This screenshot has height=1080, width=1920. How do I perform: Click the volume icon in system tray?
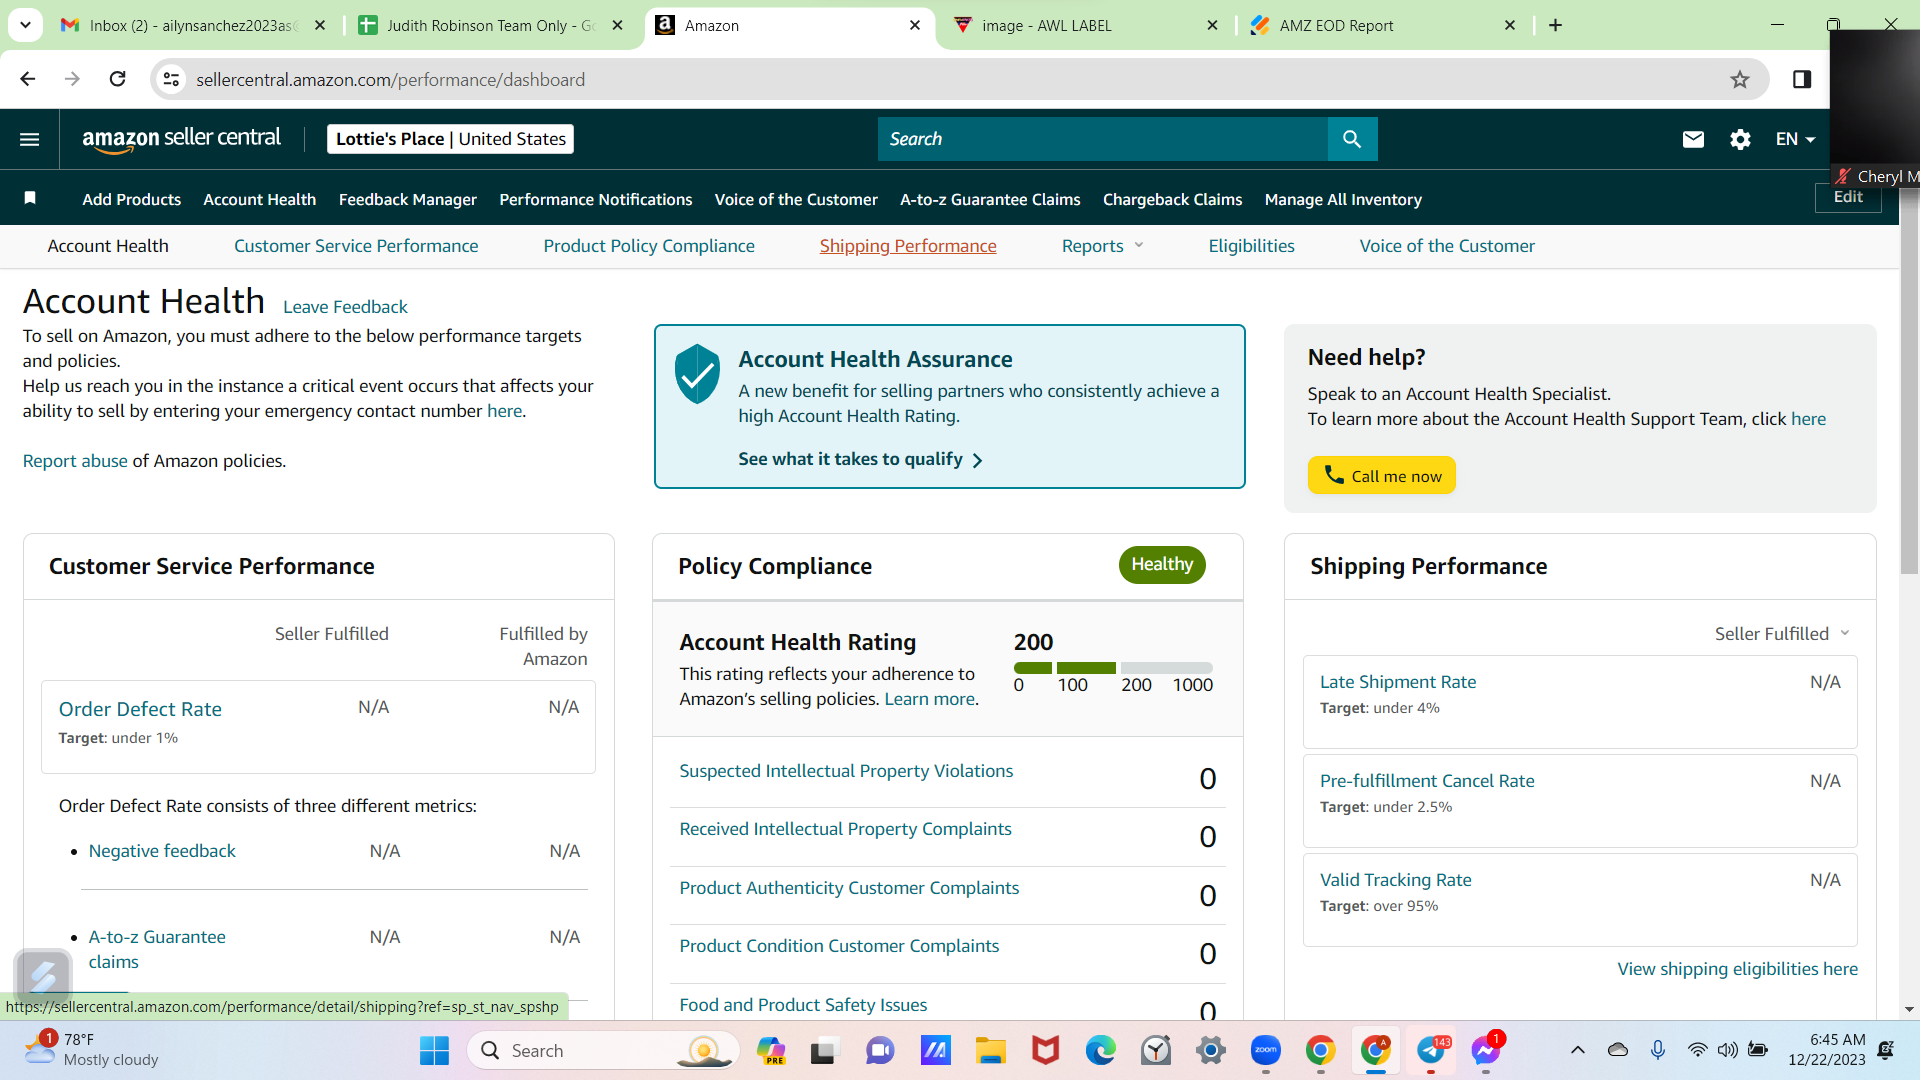pos(1727,1050)
